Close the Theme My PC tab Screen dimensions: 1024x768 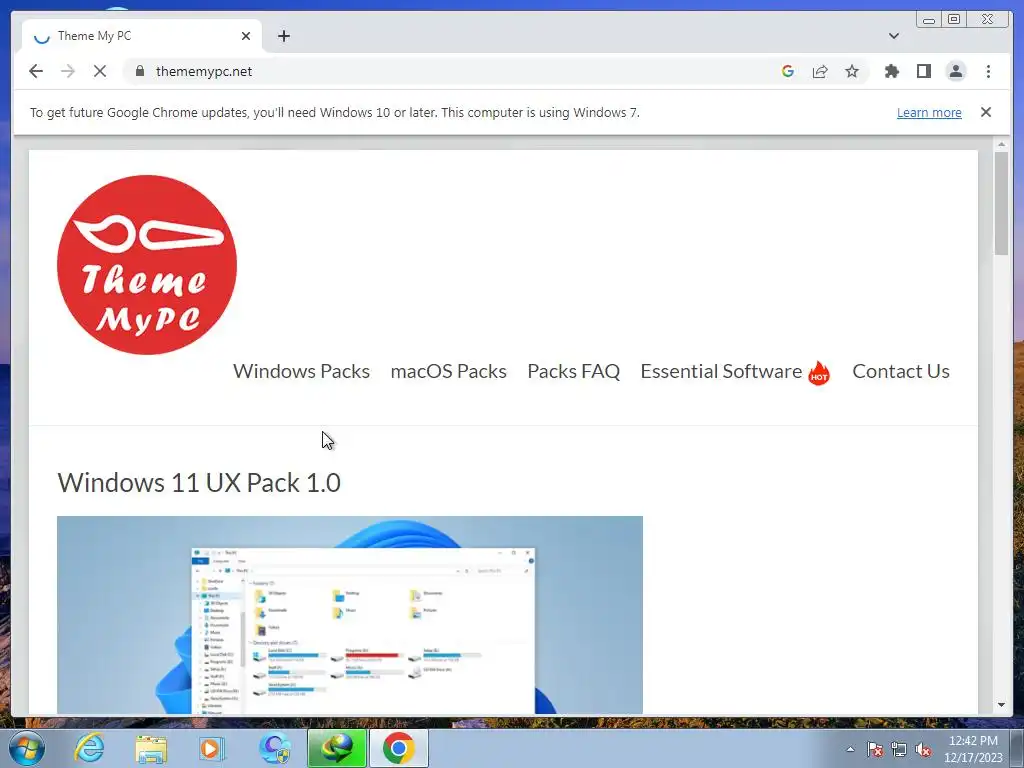246,36
